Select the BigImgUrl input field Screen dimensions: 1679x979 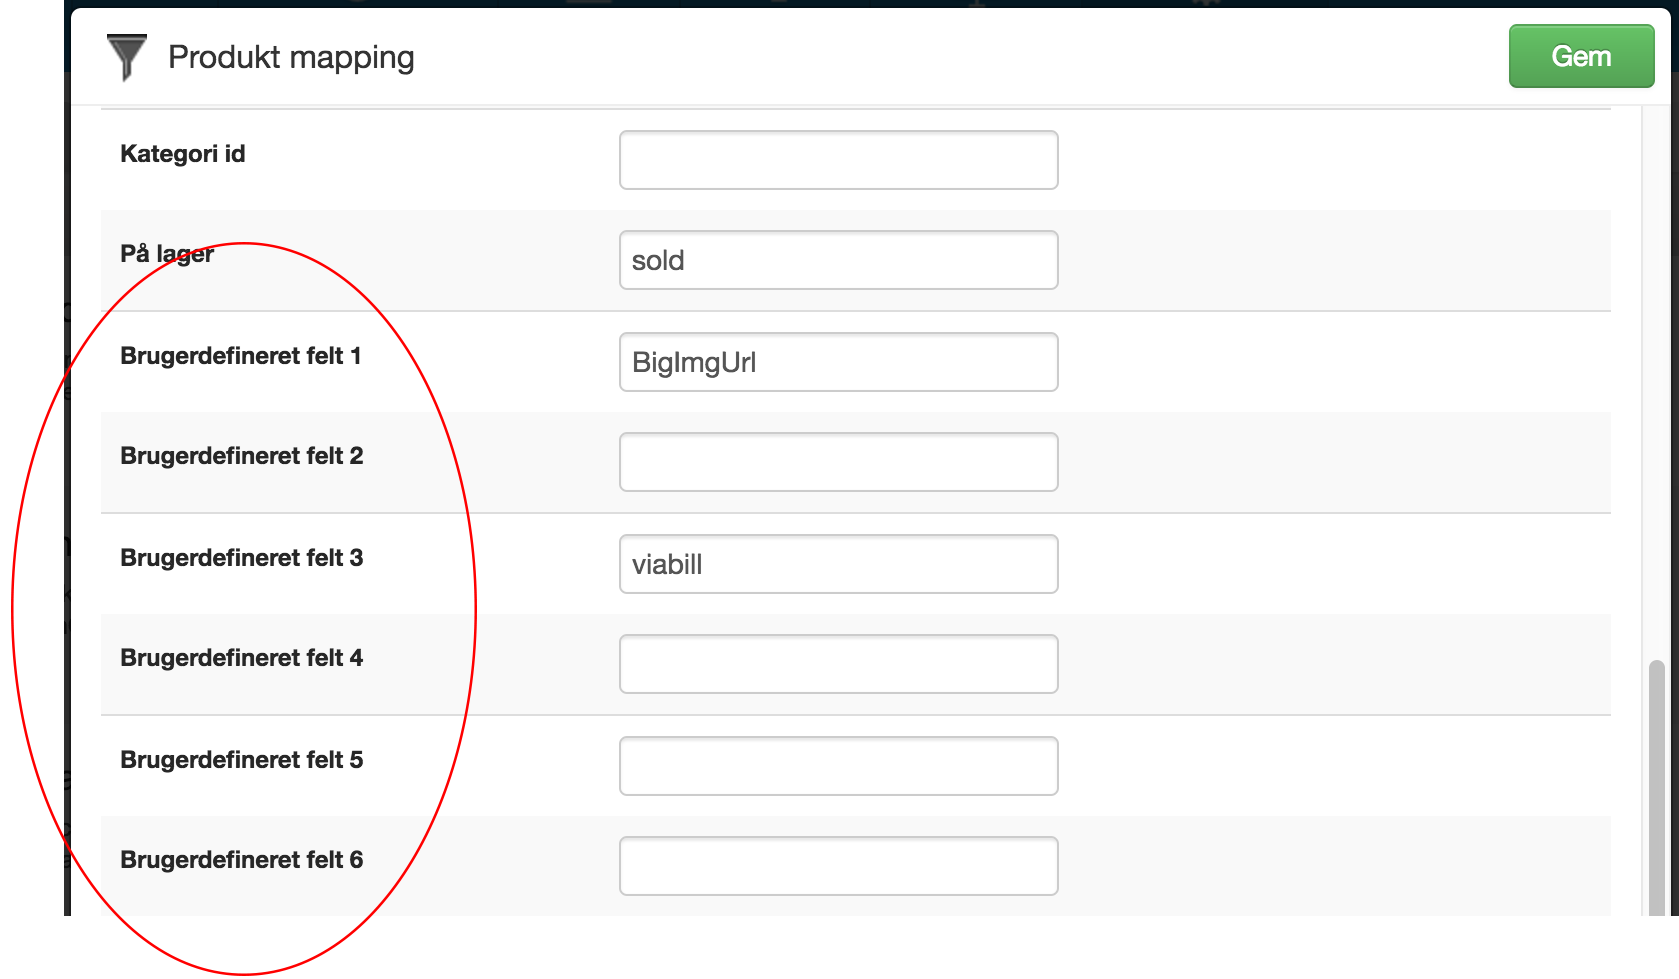pyautogui.click(x=838, y=362)
